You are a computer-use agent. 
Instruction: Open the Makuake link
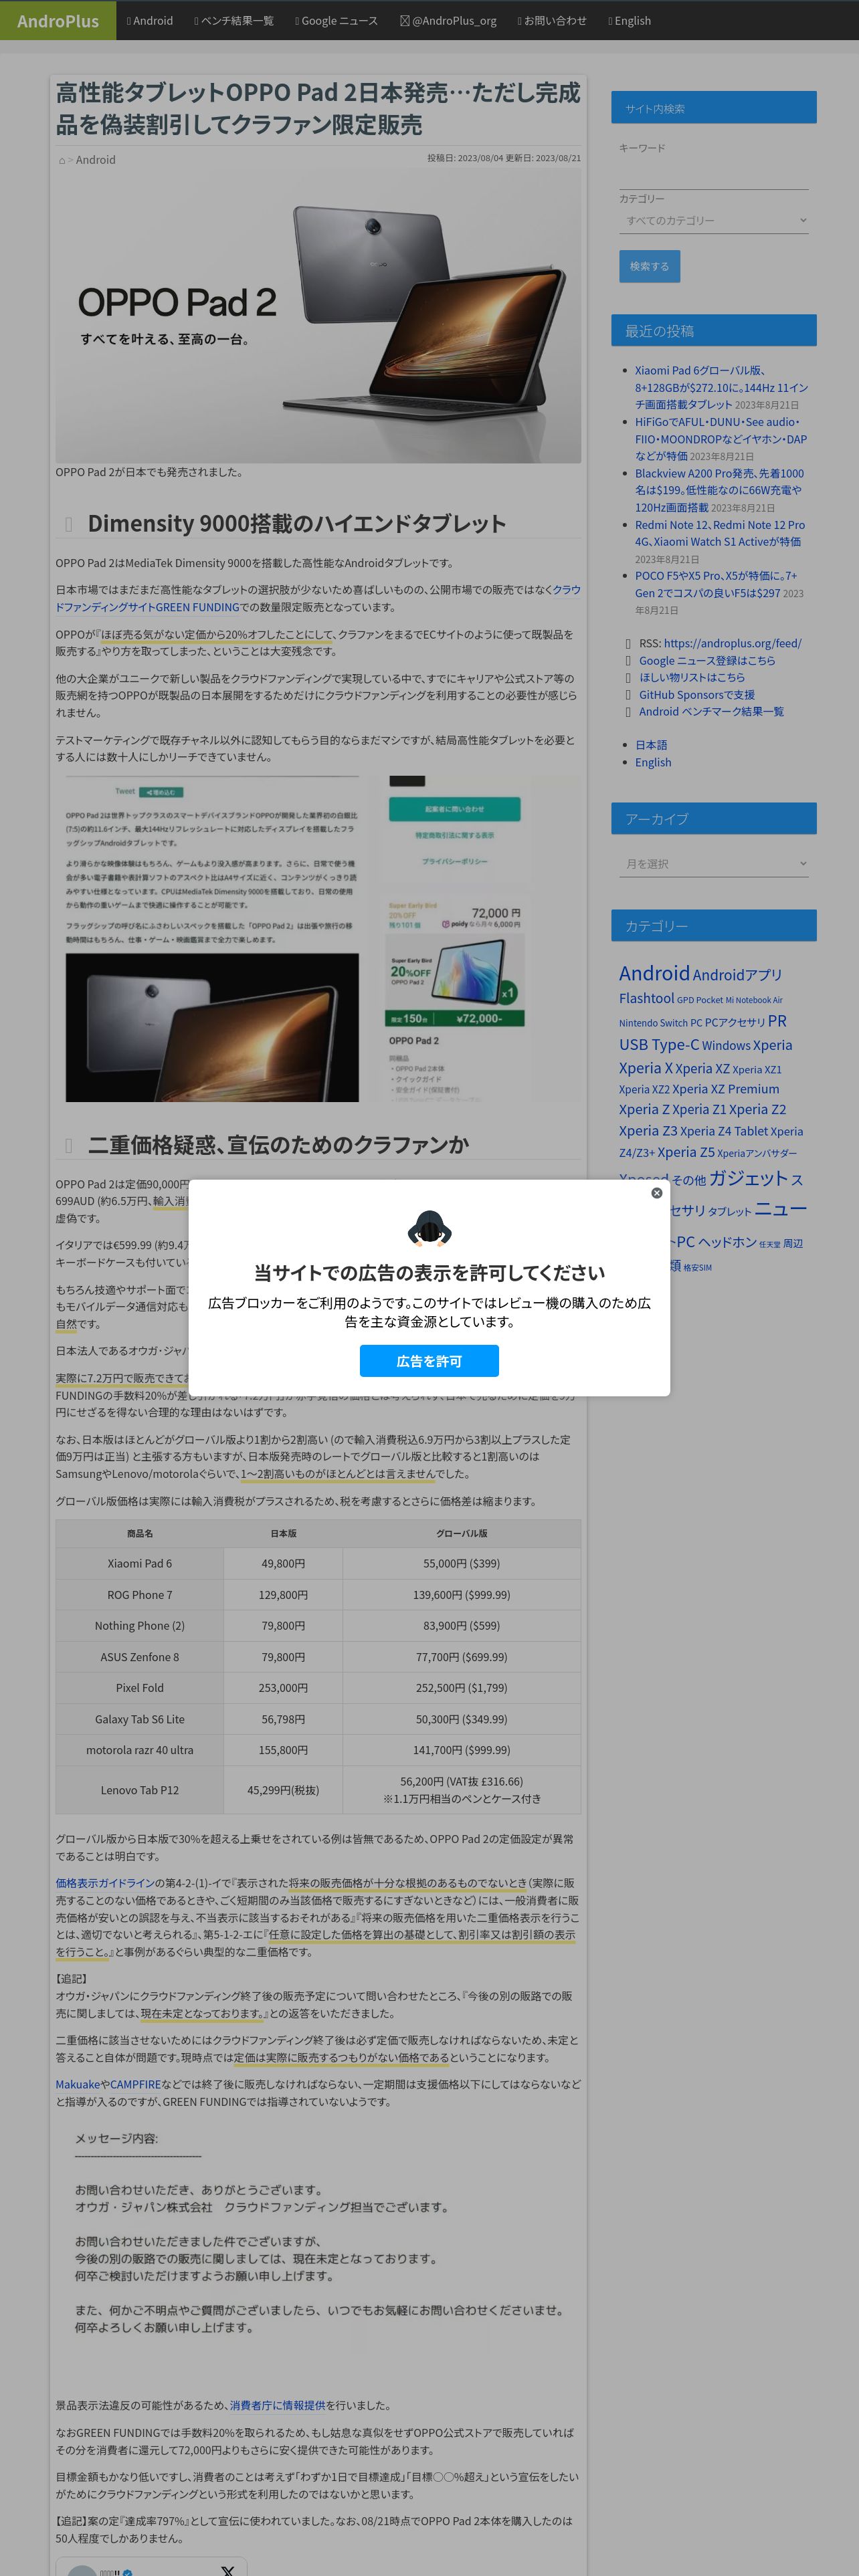click(78, 2085)
